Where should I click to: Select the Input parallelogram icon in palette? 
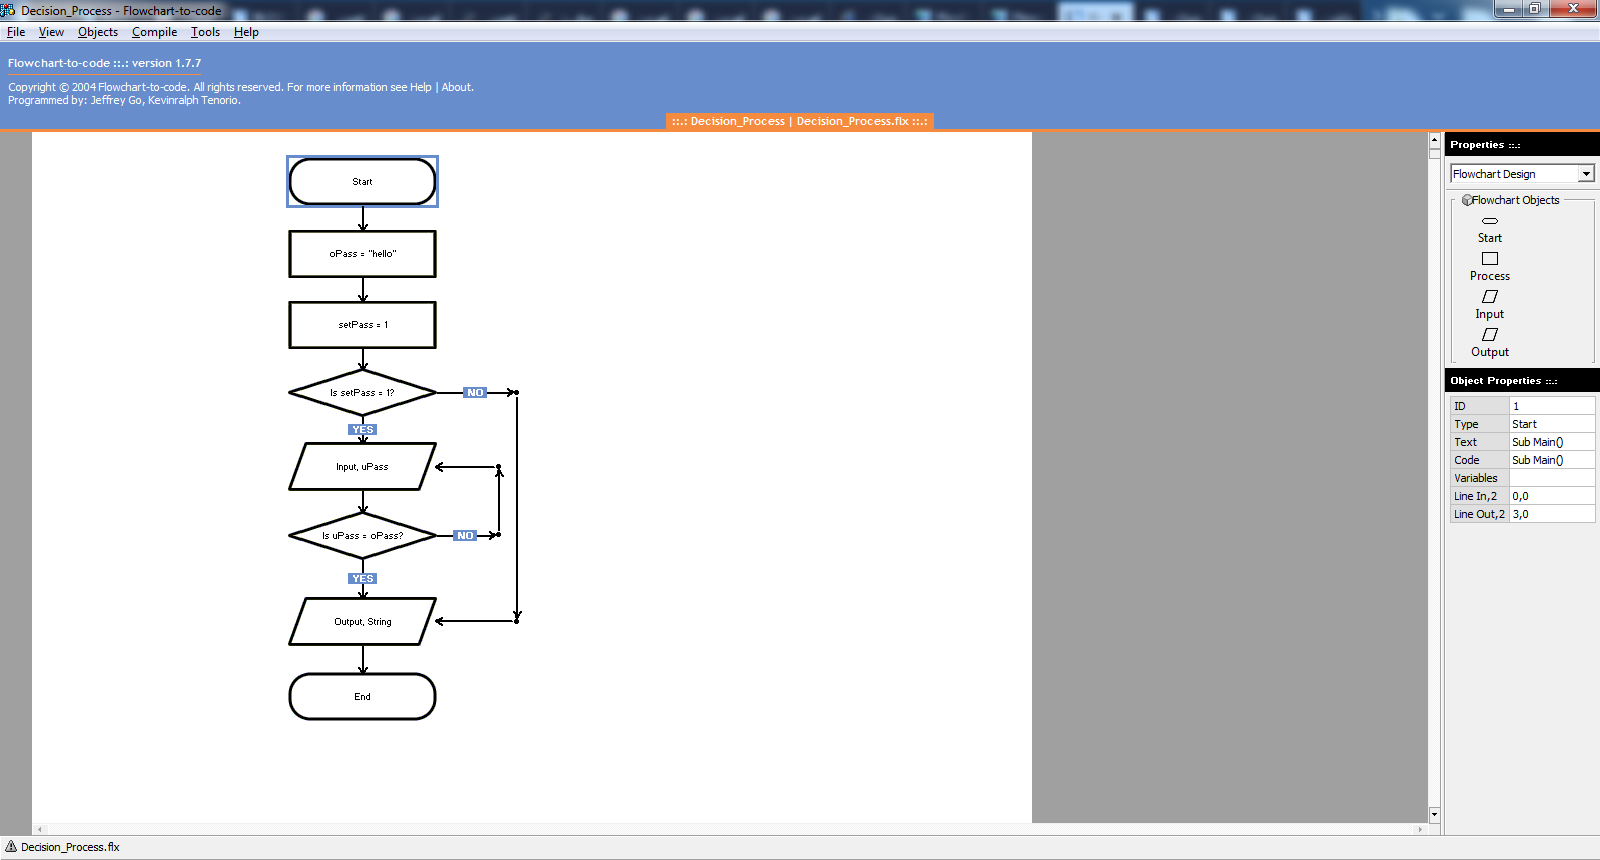(x=1490, y=297)
